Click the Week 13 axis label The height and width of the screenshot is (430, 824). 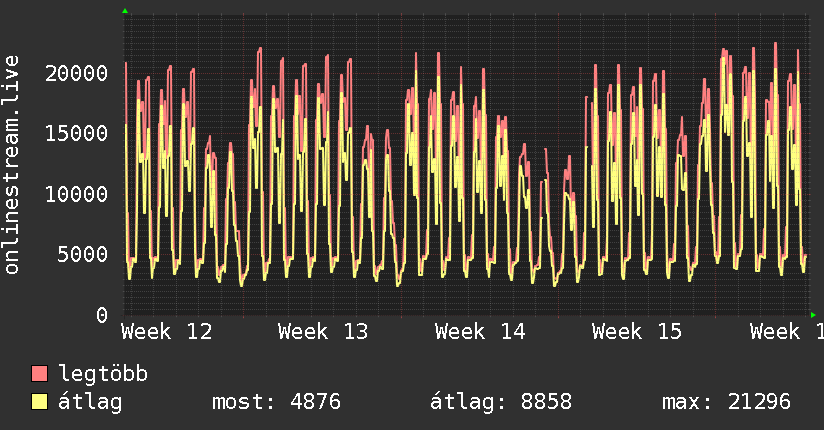(x=323, y=332)
